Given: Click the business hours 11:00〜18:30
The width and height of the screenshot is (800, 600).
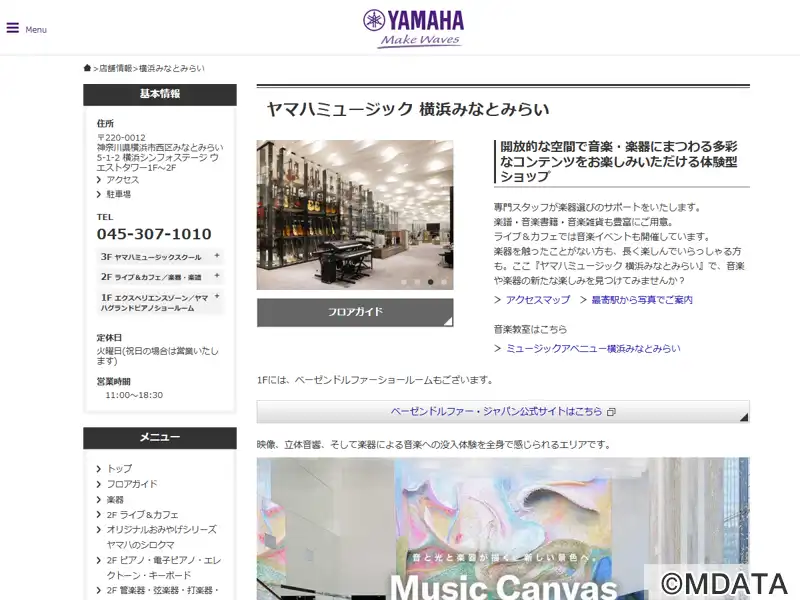Looking at the screenshot, I should coord(134,395).
